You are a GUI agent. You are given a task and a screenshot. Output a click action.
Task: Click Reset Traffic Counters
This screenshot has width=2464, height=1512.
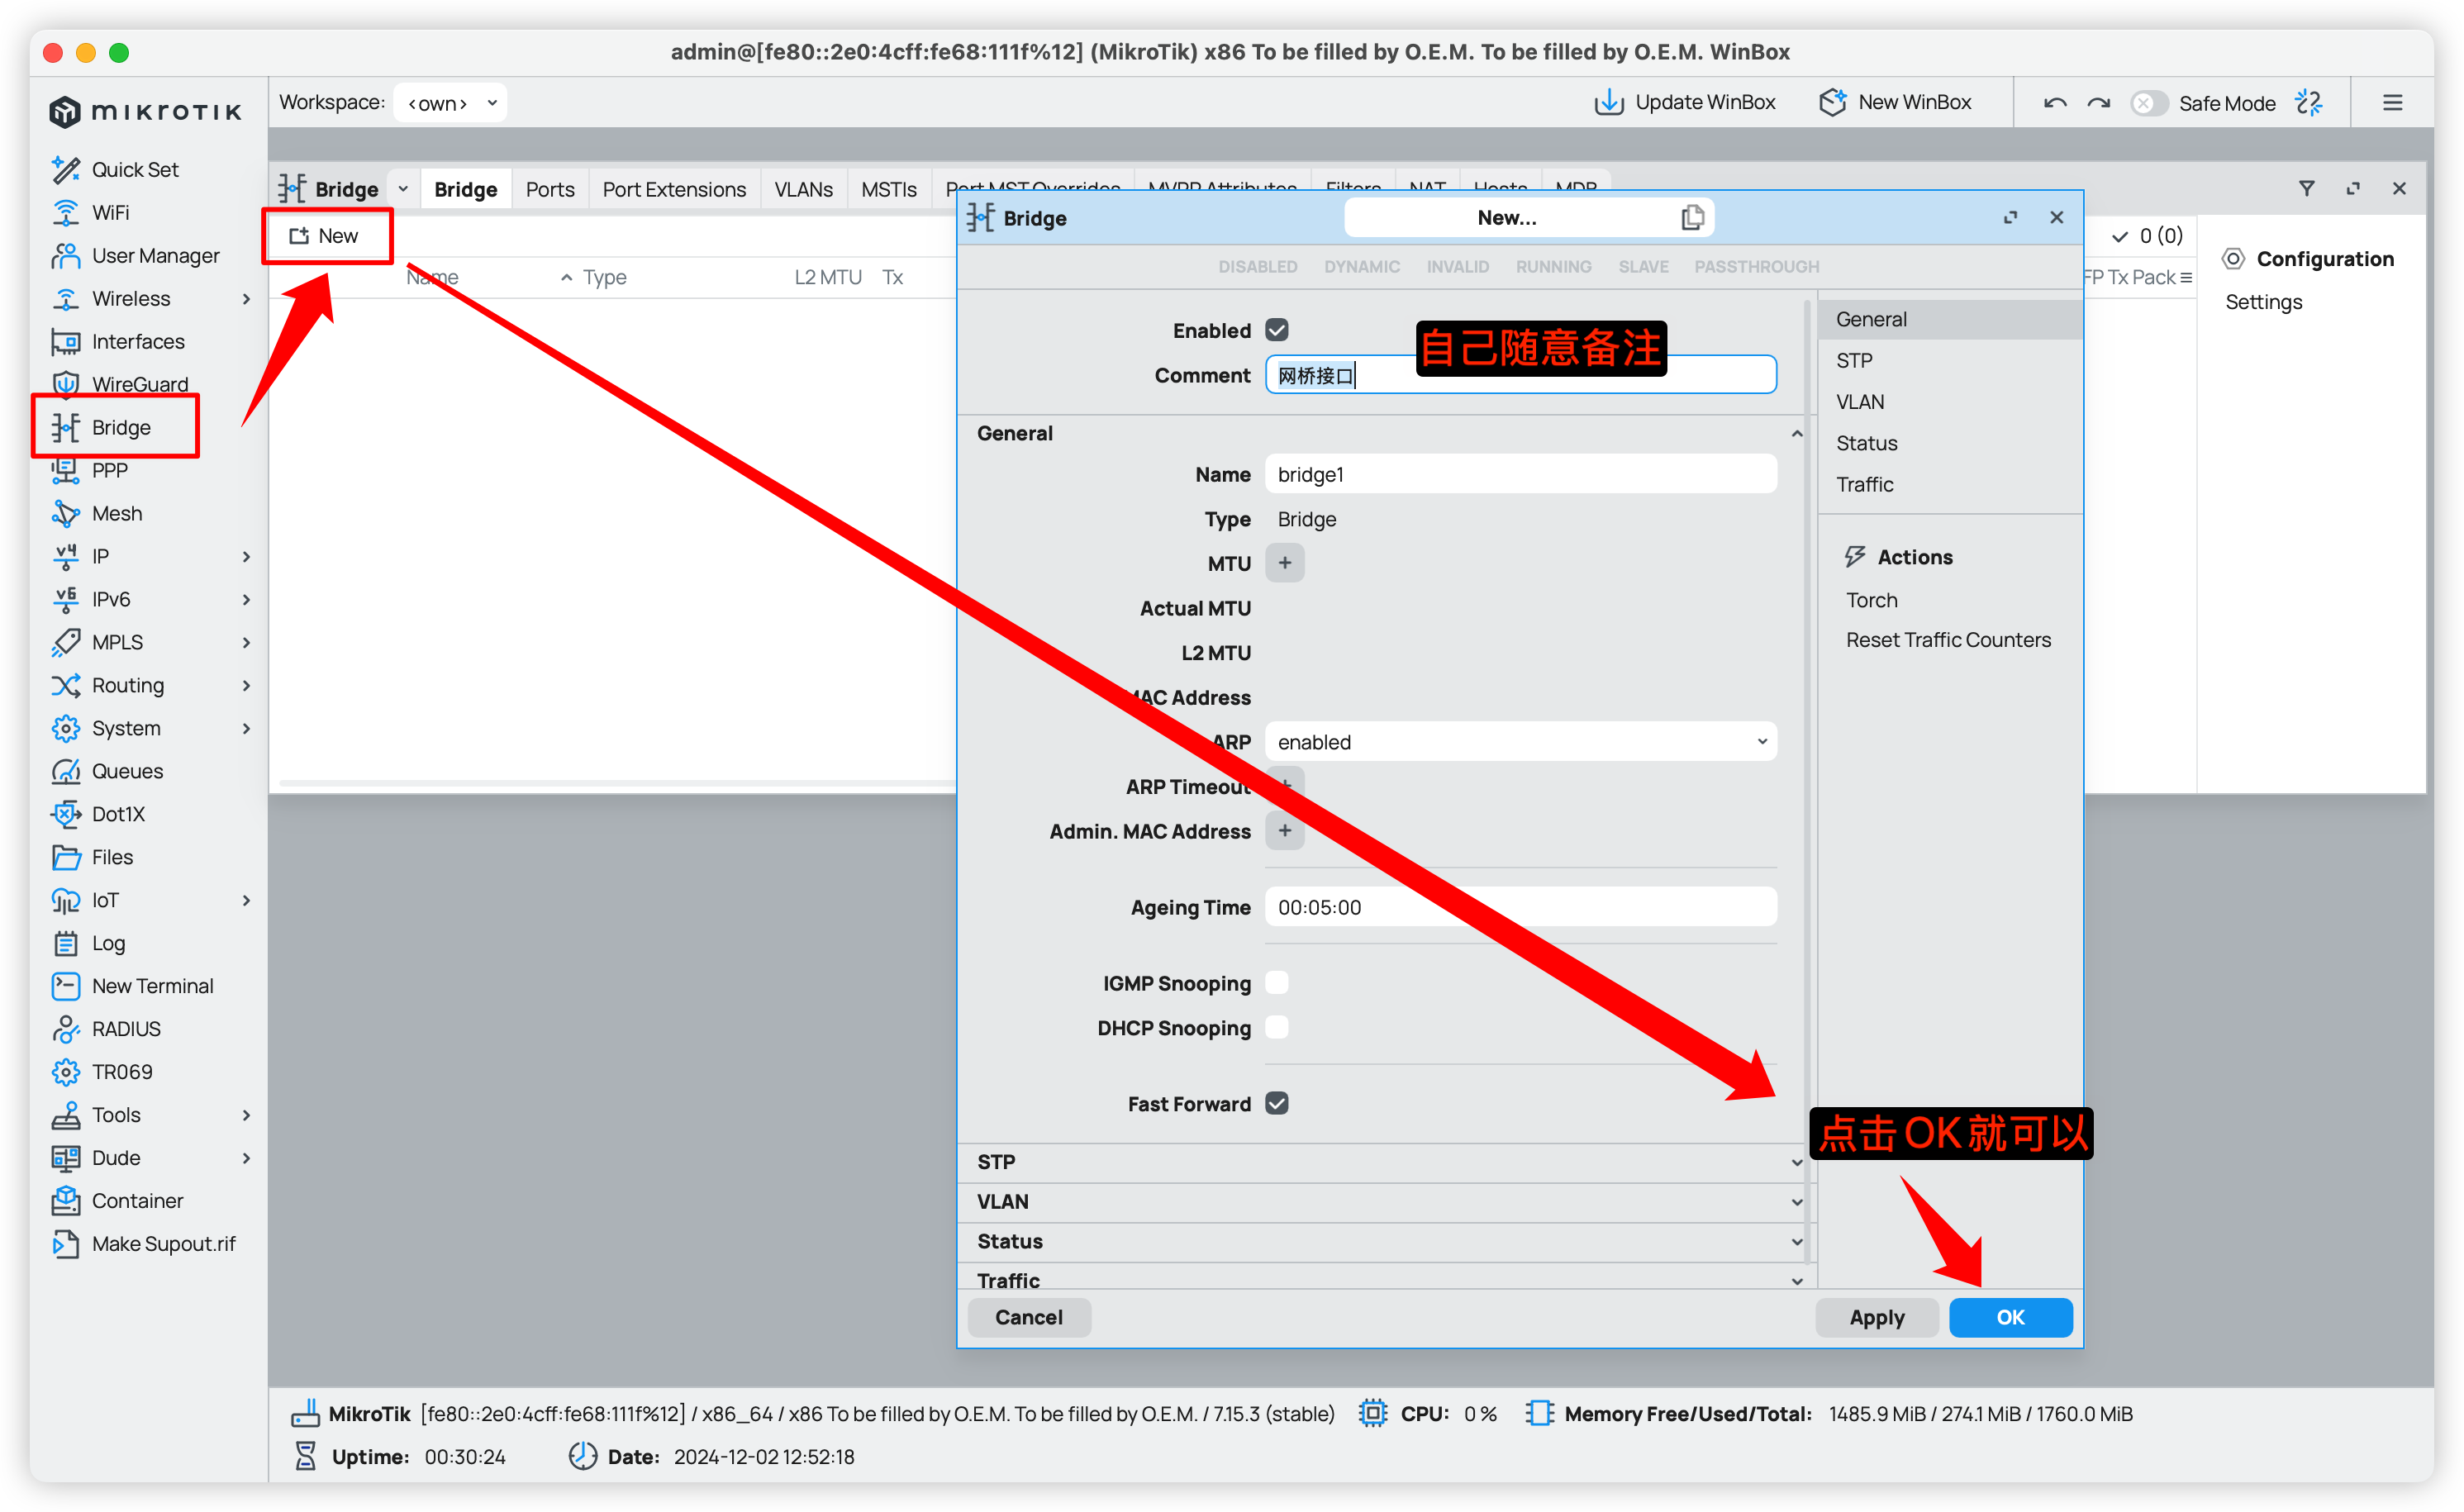(1948, 640)
